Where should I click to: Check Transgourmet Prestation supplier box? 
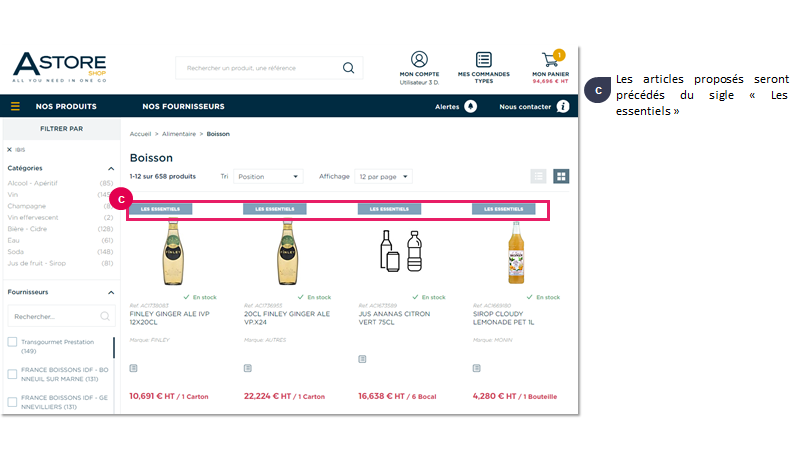point(12,342)
